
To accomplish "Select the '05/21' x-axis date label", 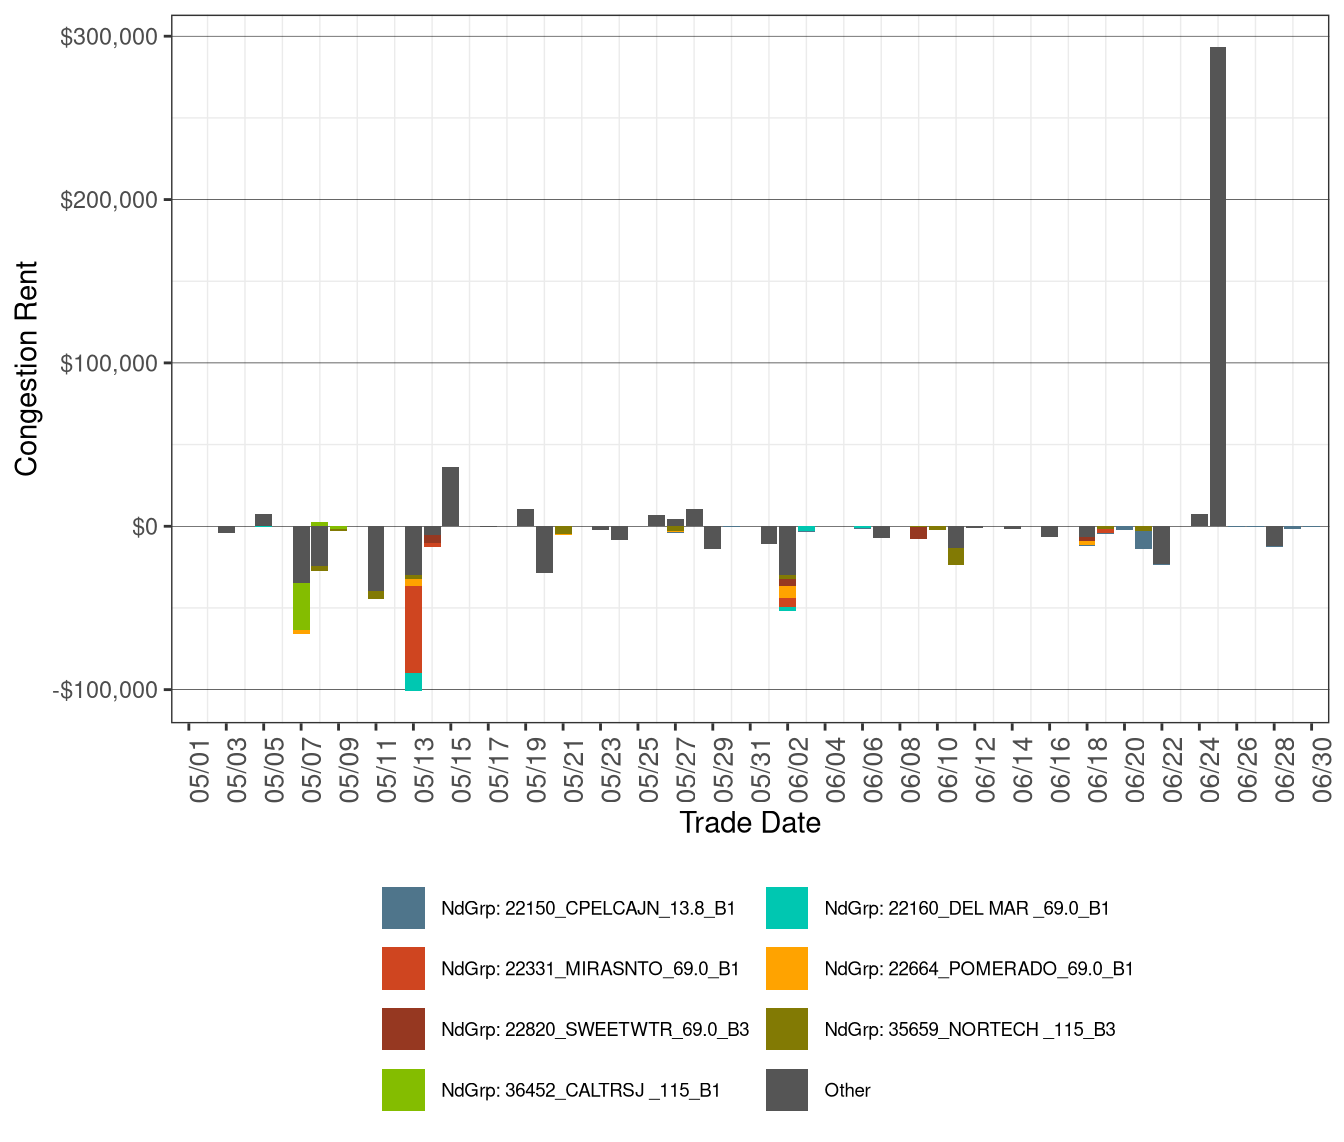I will tap(573, 770).
